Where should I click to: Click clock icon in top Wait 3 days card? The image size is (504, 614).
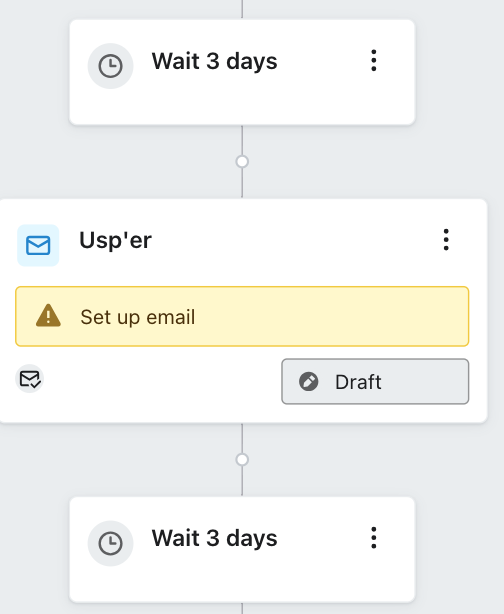coord(110,66)
